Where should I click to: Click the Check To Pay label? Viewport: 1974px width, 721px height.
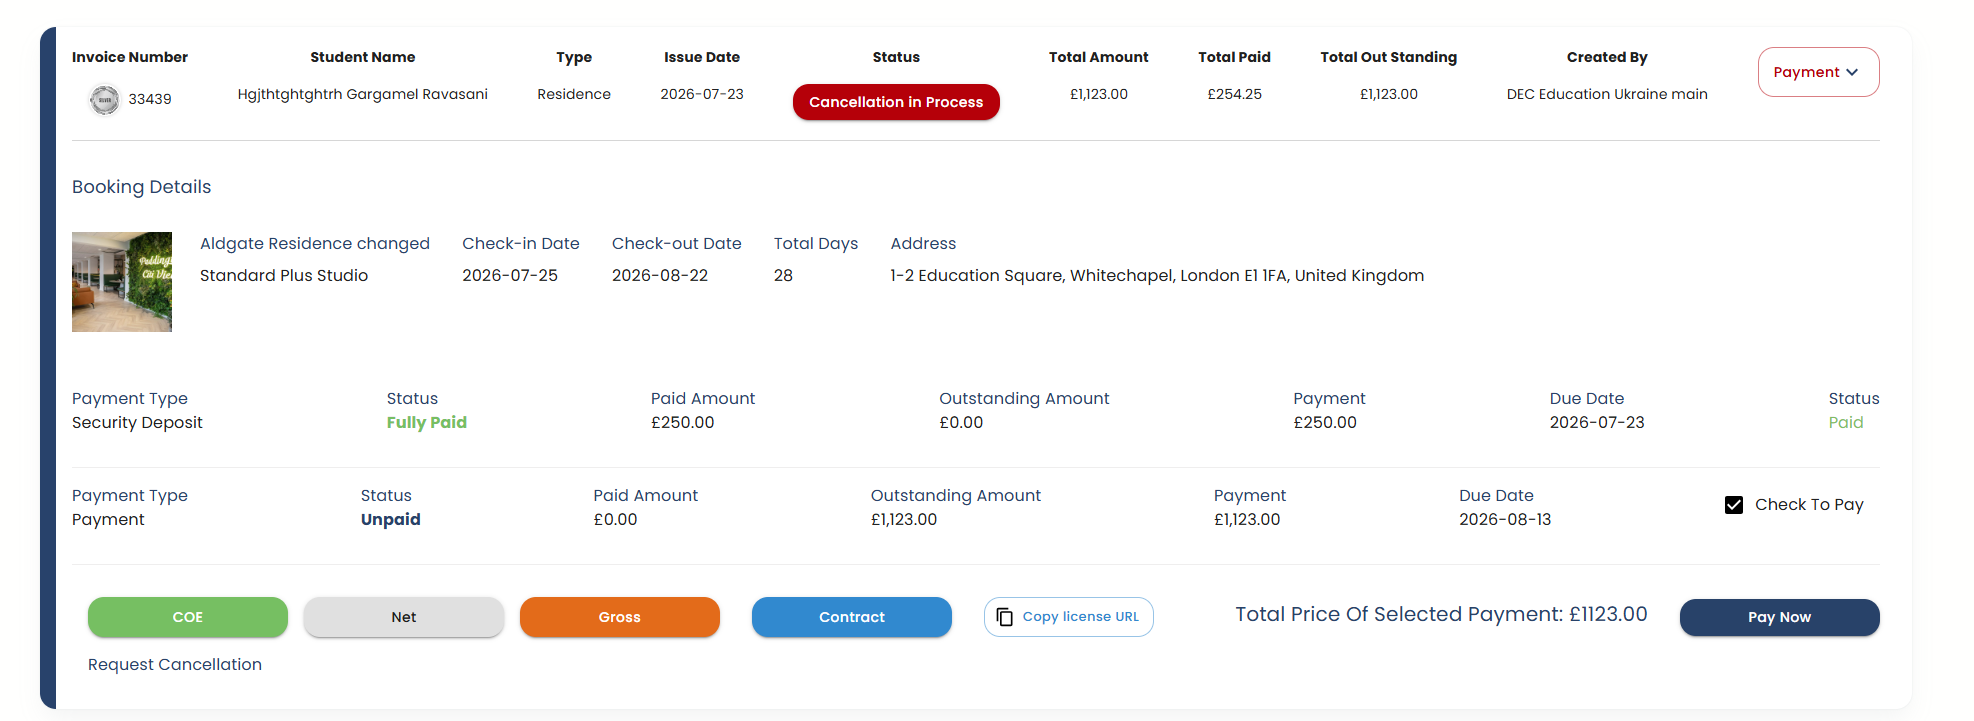(1809, 505)
